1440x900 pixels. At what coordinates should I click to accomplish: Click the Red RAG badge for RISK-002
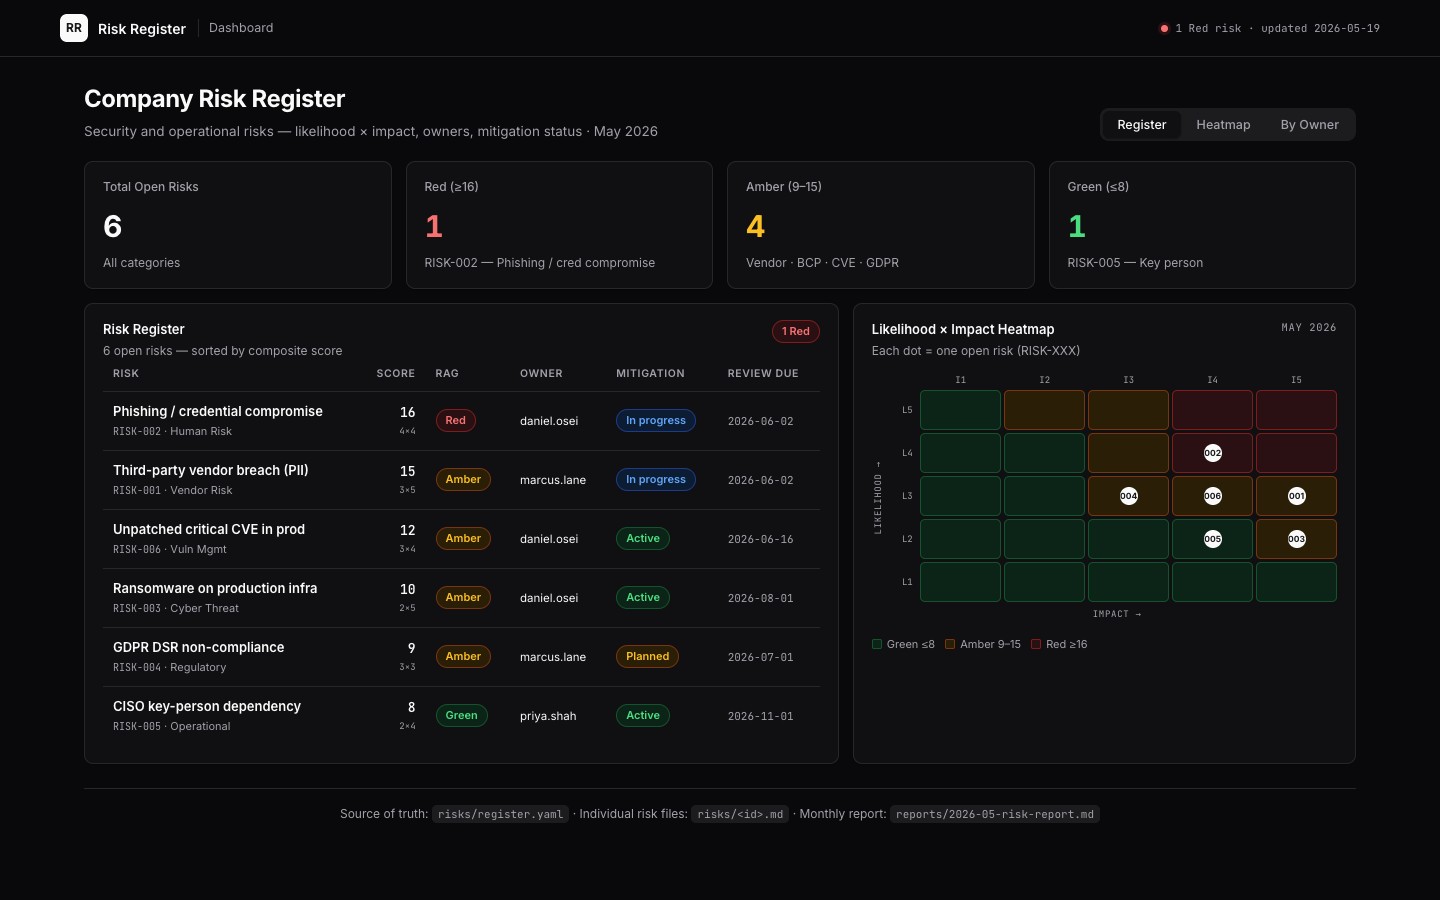pos(455,420)
